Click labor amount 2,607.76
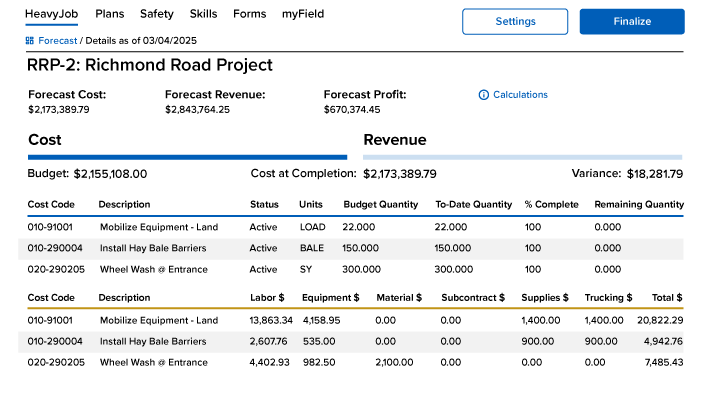 click(x=268, y=341)
